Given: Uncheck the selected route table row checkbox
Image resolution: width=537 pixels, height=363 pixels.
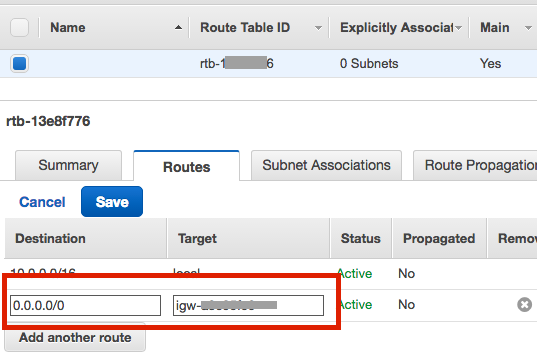Looking at the screenshot, I should (20, 63).
